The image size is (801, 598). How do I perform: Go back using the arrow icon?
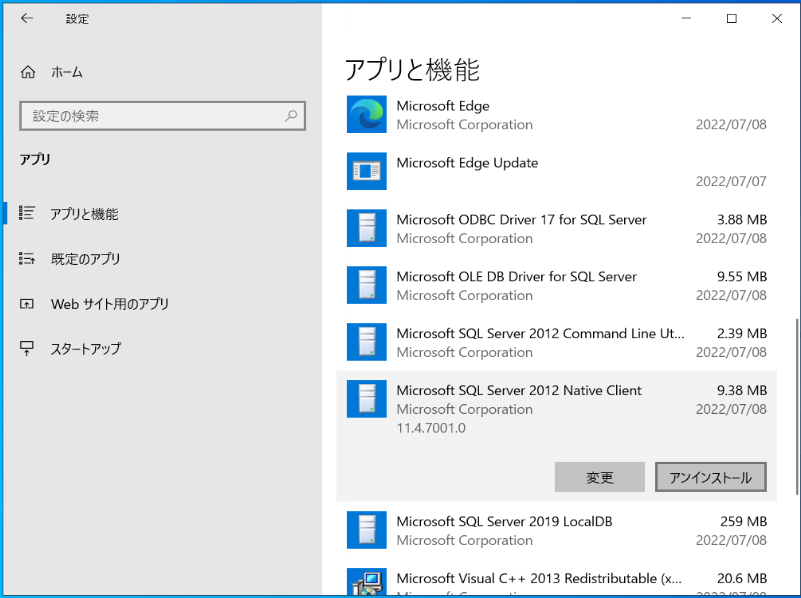27,18
